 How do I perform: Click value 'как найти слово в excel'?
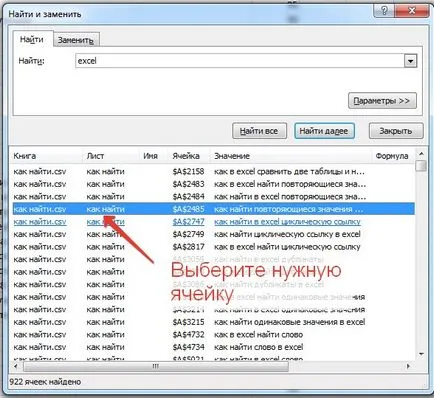[258, 347]
